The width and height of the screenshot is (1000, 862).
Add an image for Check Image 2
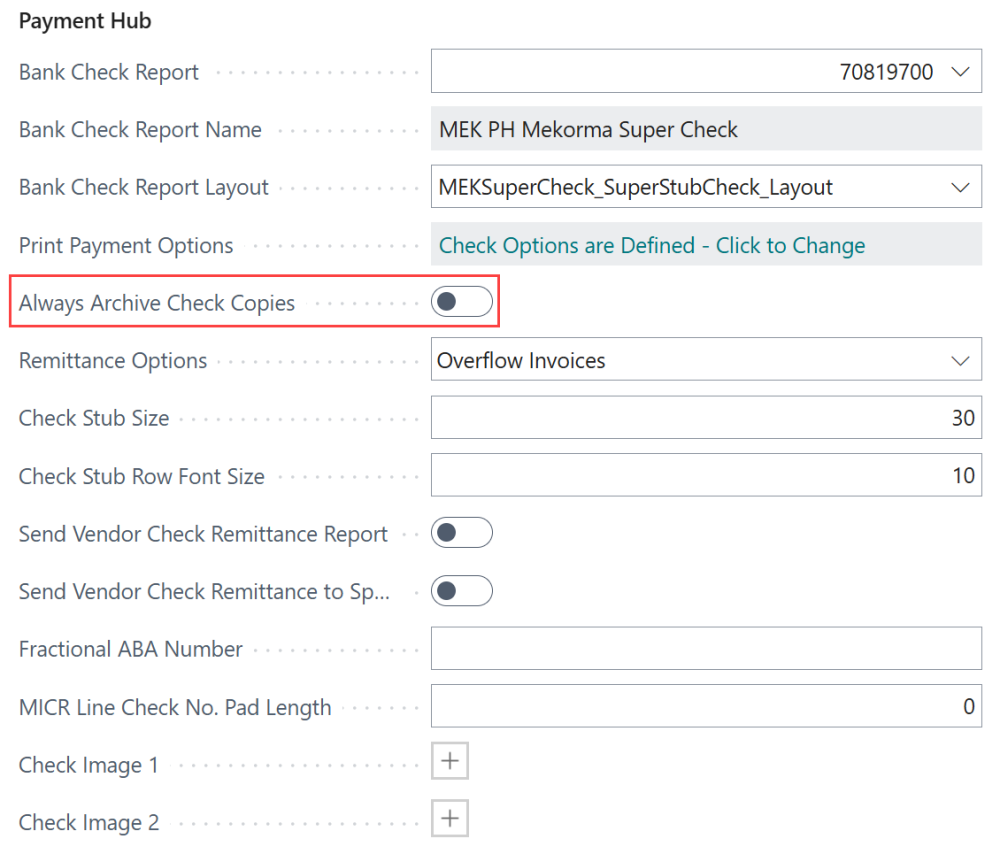(x=450, y=818)
